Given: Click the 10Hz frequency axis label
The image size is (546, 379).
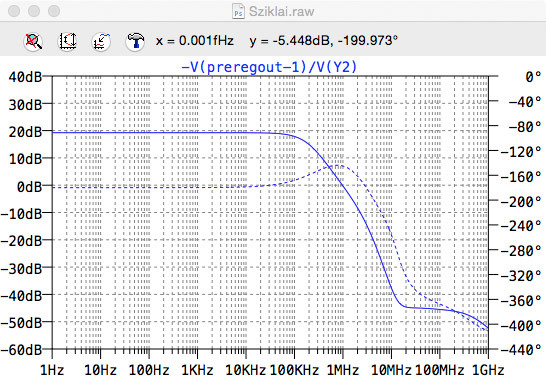Looking at the screenshot, I should [100, 370].
